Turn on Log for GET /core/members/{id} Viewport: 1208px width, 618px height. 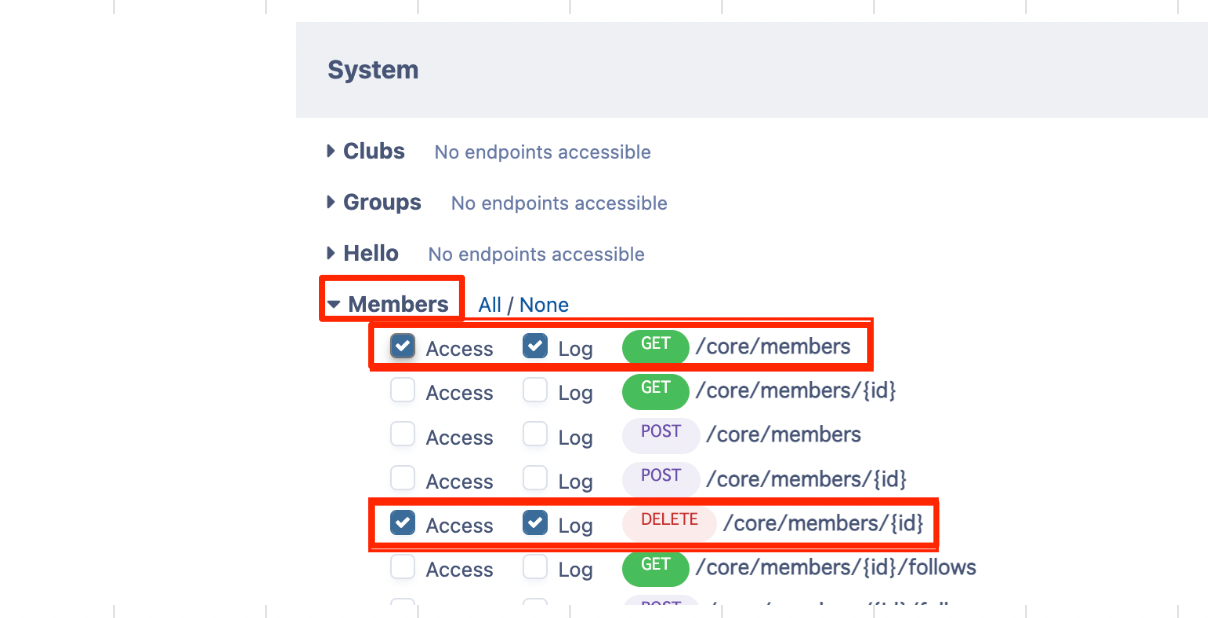[x=536, y=391]
